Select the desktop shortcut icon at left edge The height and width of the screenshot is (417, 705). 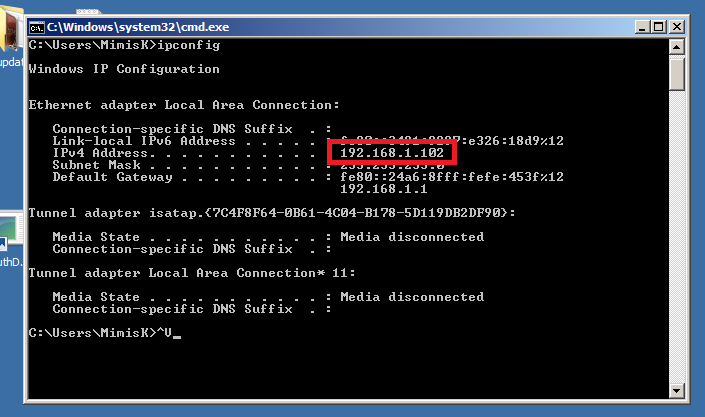(x=11, y=232)
